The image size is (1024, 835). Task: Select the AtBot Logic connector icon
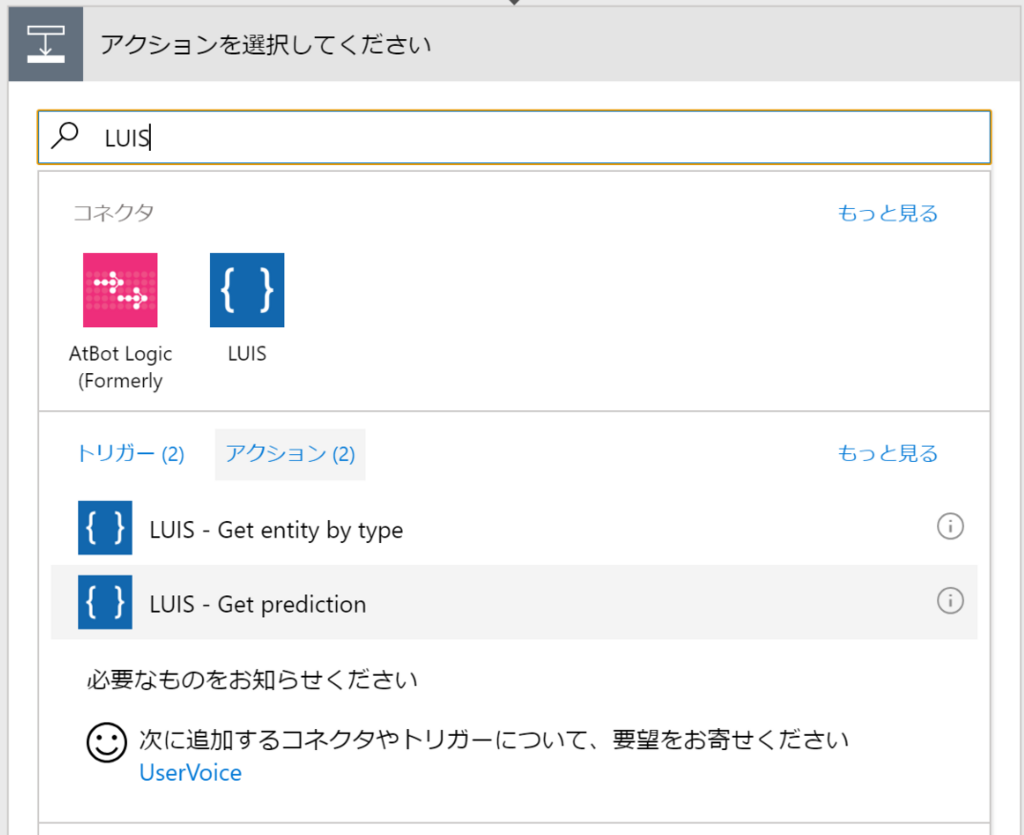(x=120, y=291)
